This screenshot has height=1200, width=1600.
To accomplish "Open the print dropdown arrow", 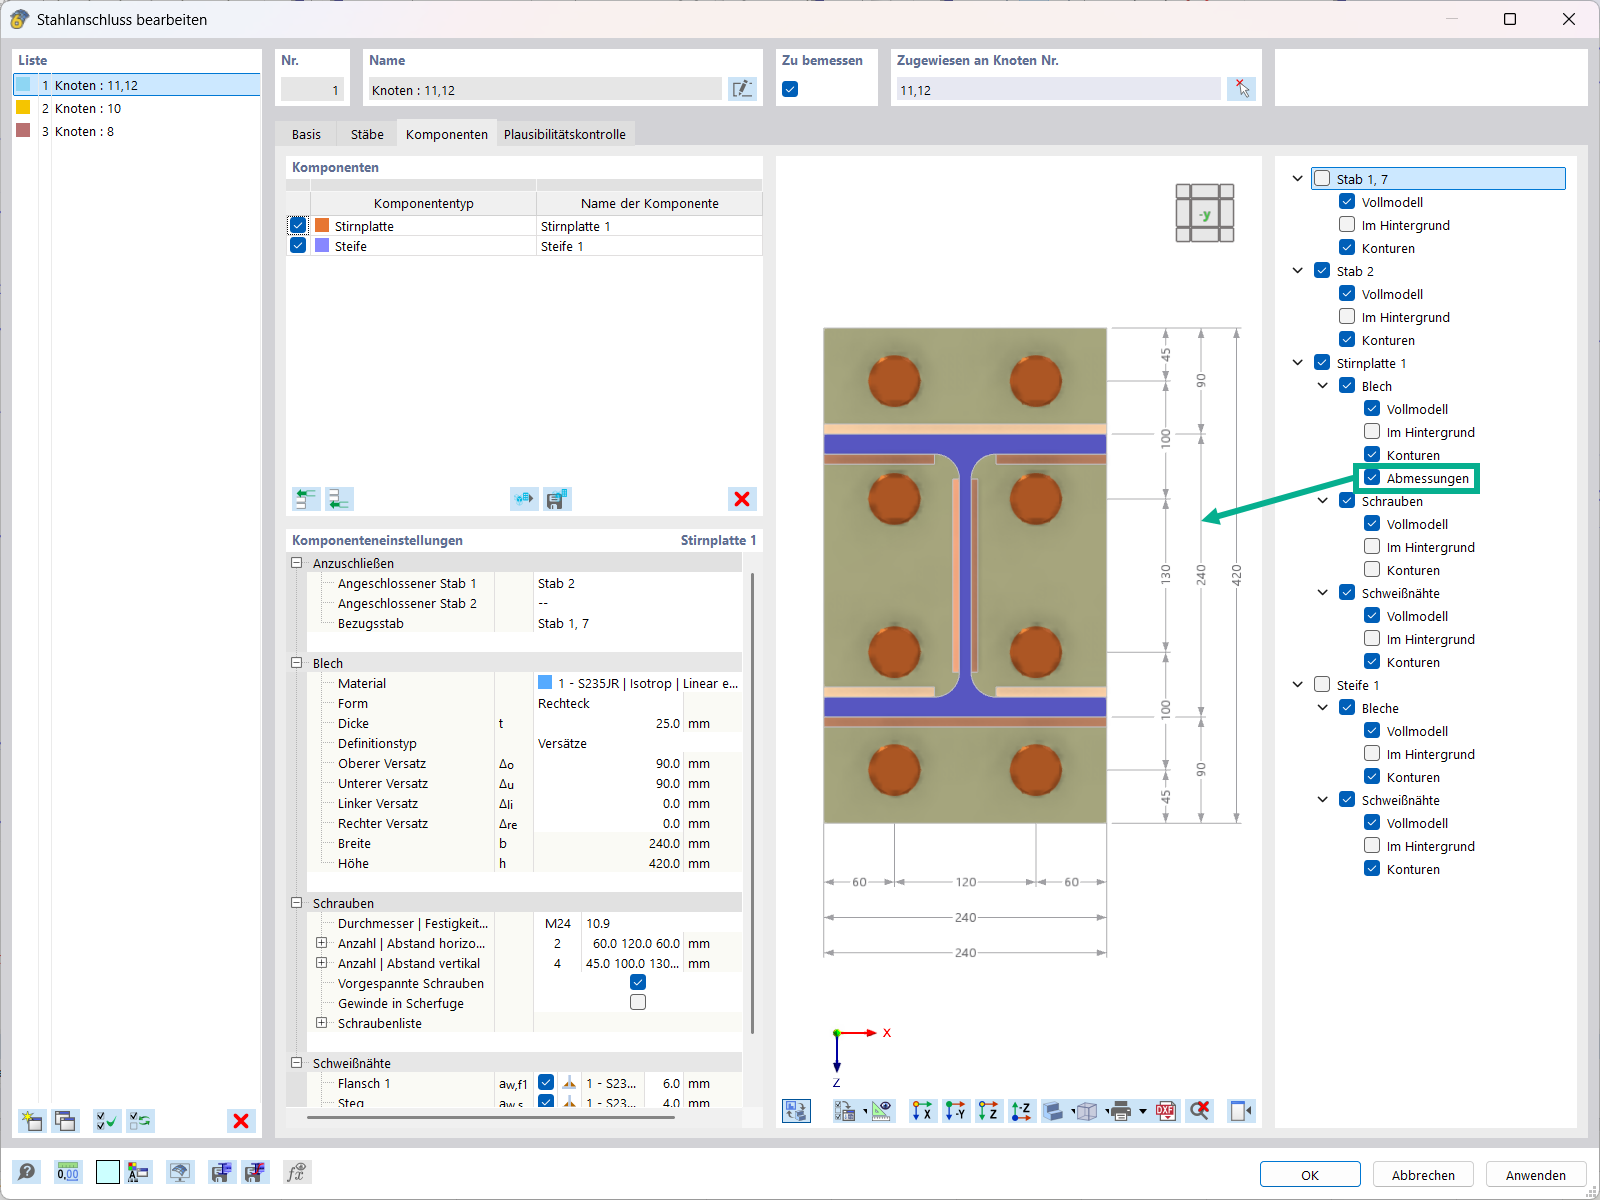I will point(1143,1111).
